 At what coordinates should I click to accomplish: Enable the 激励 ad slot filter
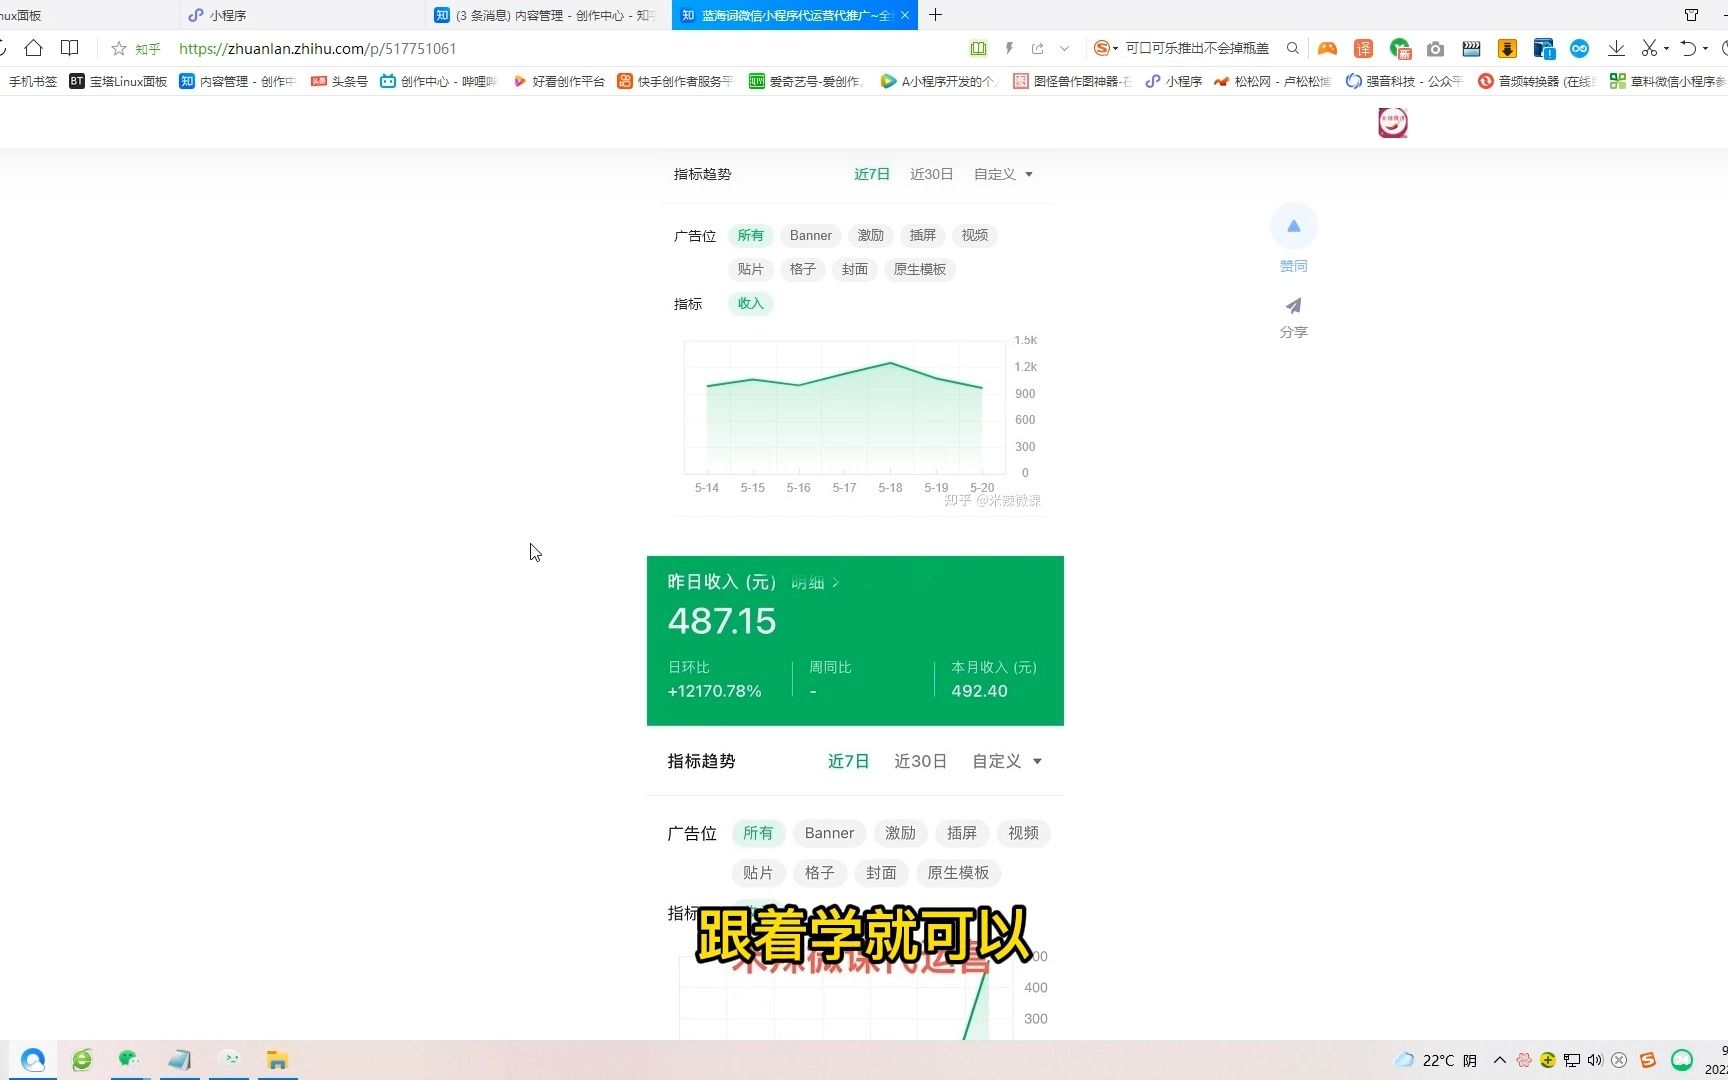[x=870, y=235]
